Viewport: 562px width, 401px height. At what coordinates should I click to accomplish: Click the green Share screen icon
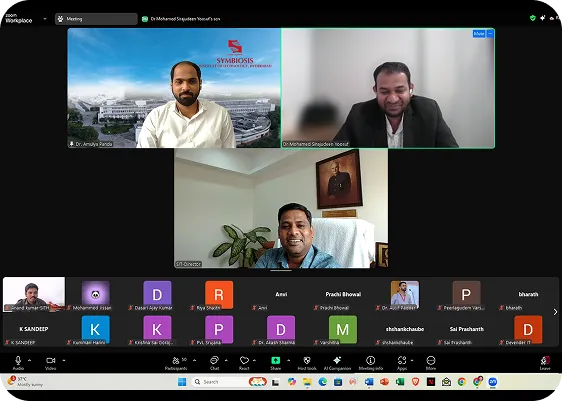[x=275, y=360]
